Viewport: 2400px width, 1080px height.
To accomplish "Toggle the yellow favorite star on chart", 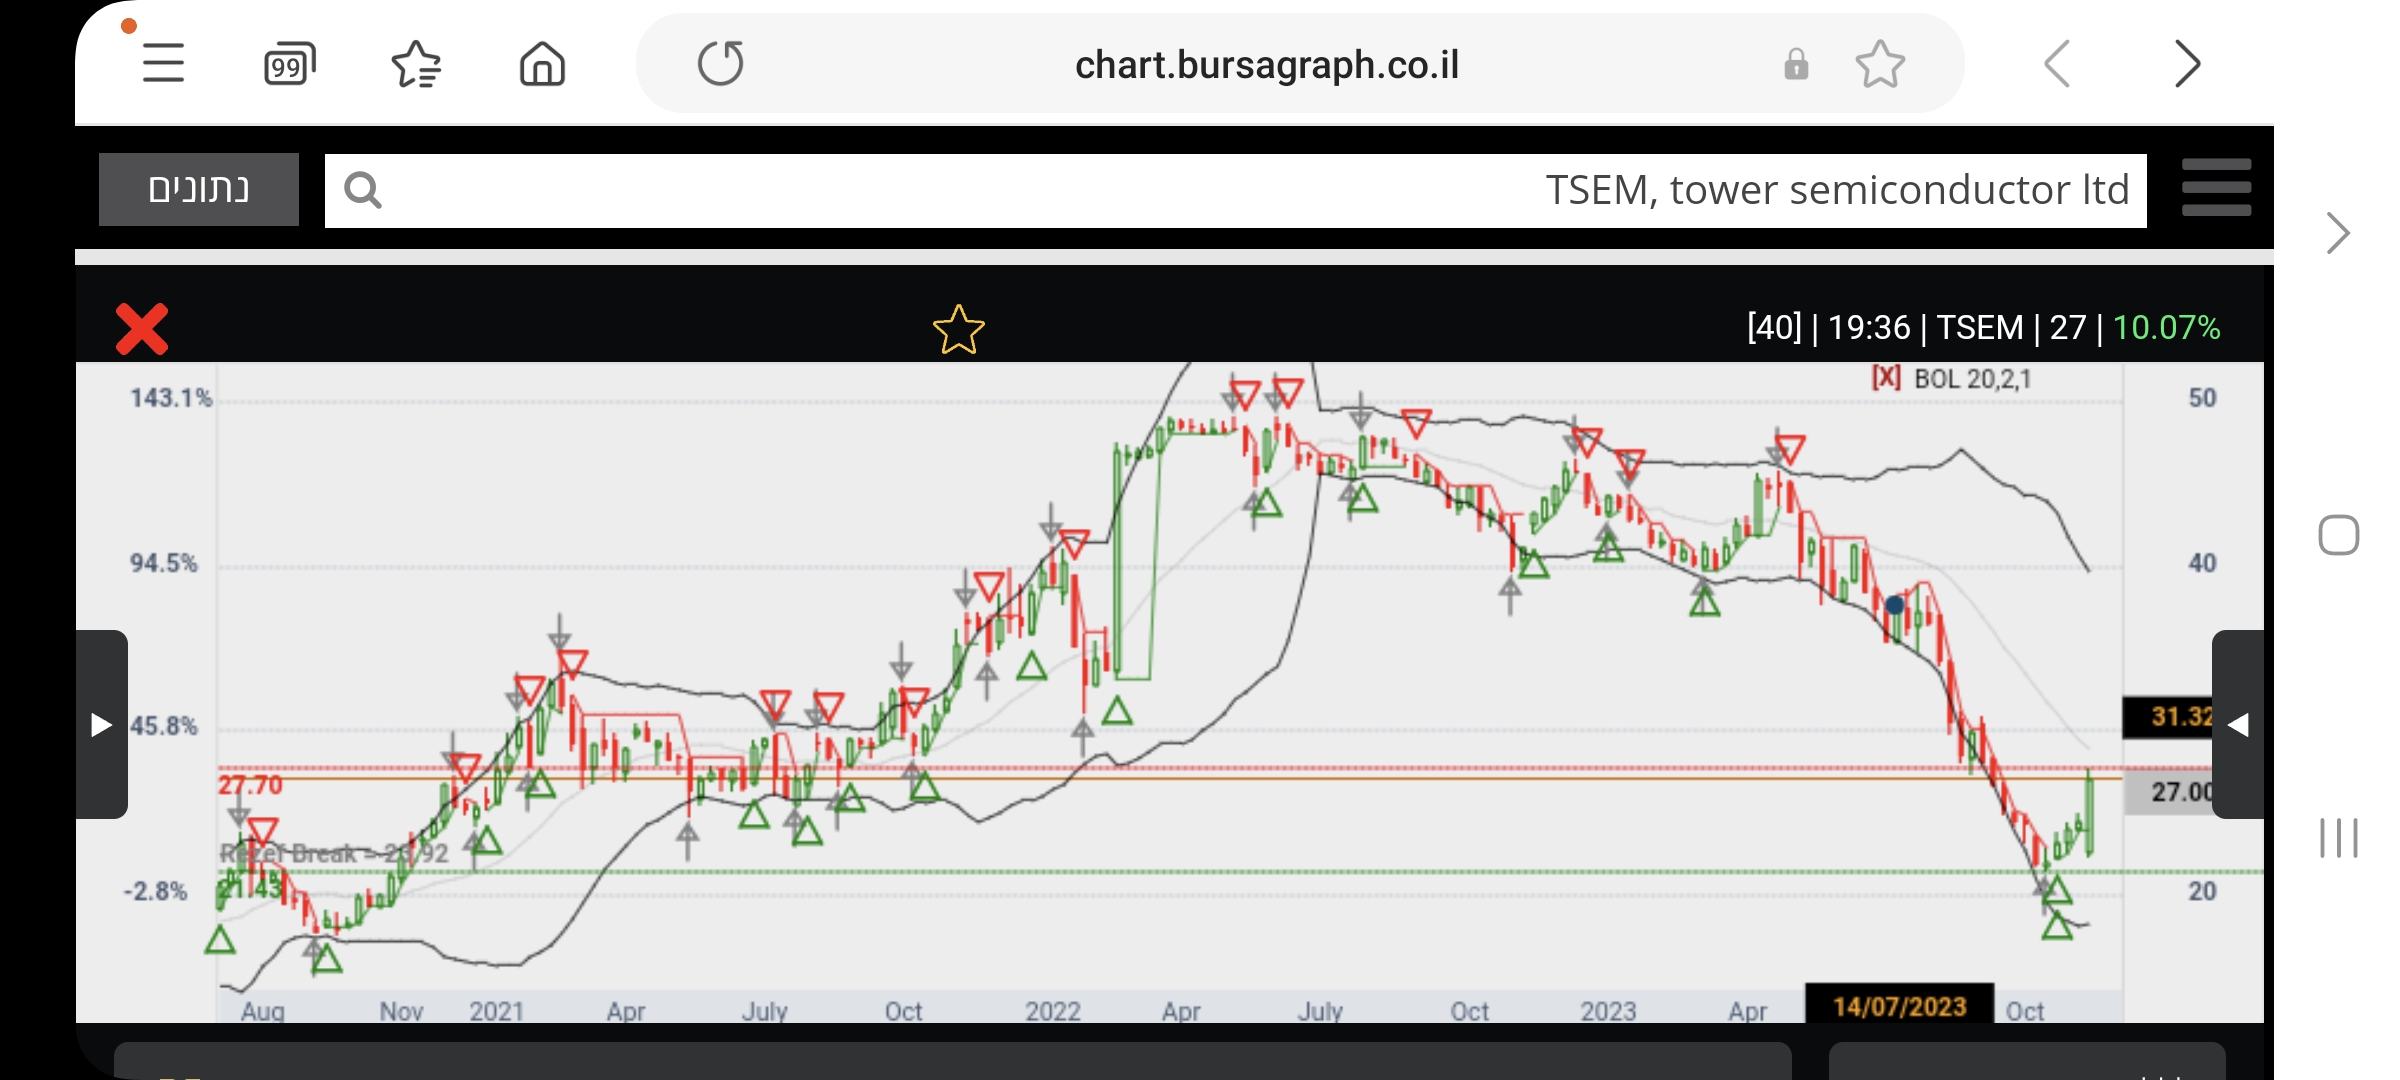I will click(958, 329).
